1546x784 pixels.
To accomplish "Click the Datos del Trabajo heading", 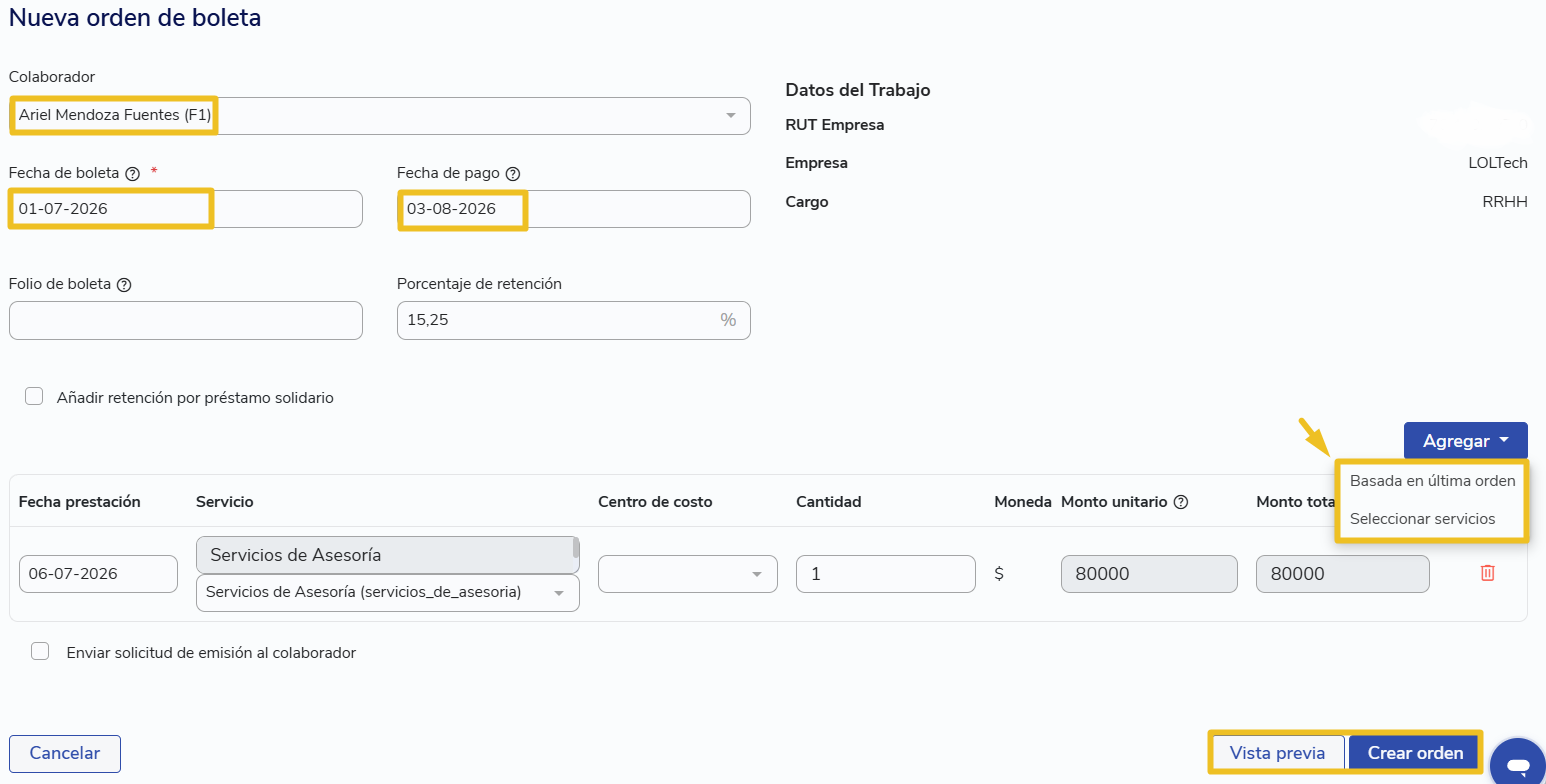I will [858, 90].
